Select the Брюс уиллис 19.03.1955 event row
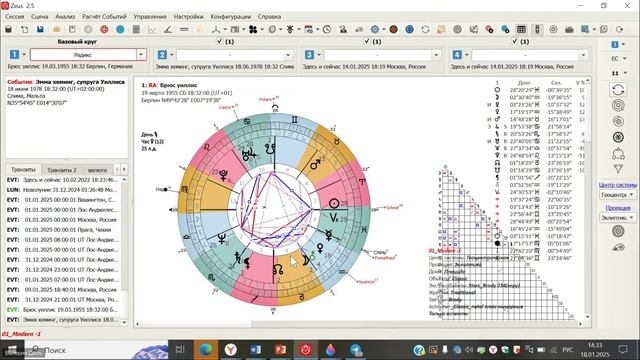The width and height of the screenshot is (640, 360). (63, 309)
